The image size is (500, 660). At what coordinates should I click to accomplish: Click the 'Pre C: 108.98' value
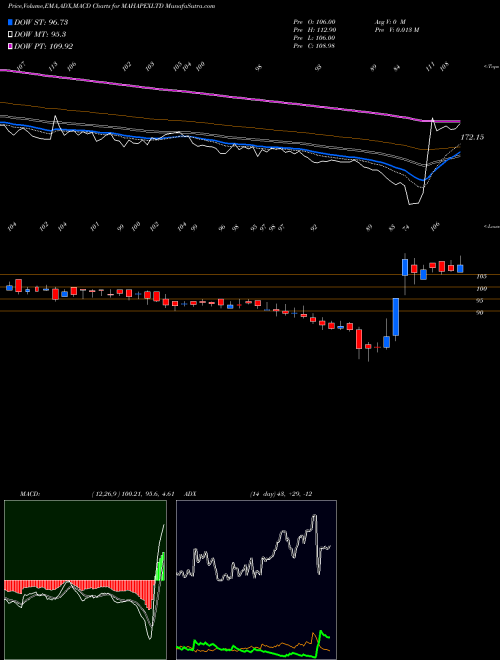314,46
